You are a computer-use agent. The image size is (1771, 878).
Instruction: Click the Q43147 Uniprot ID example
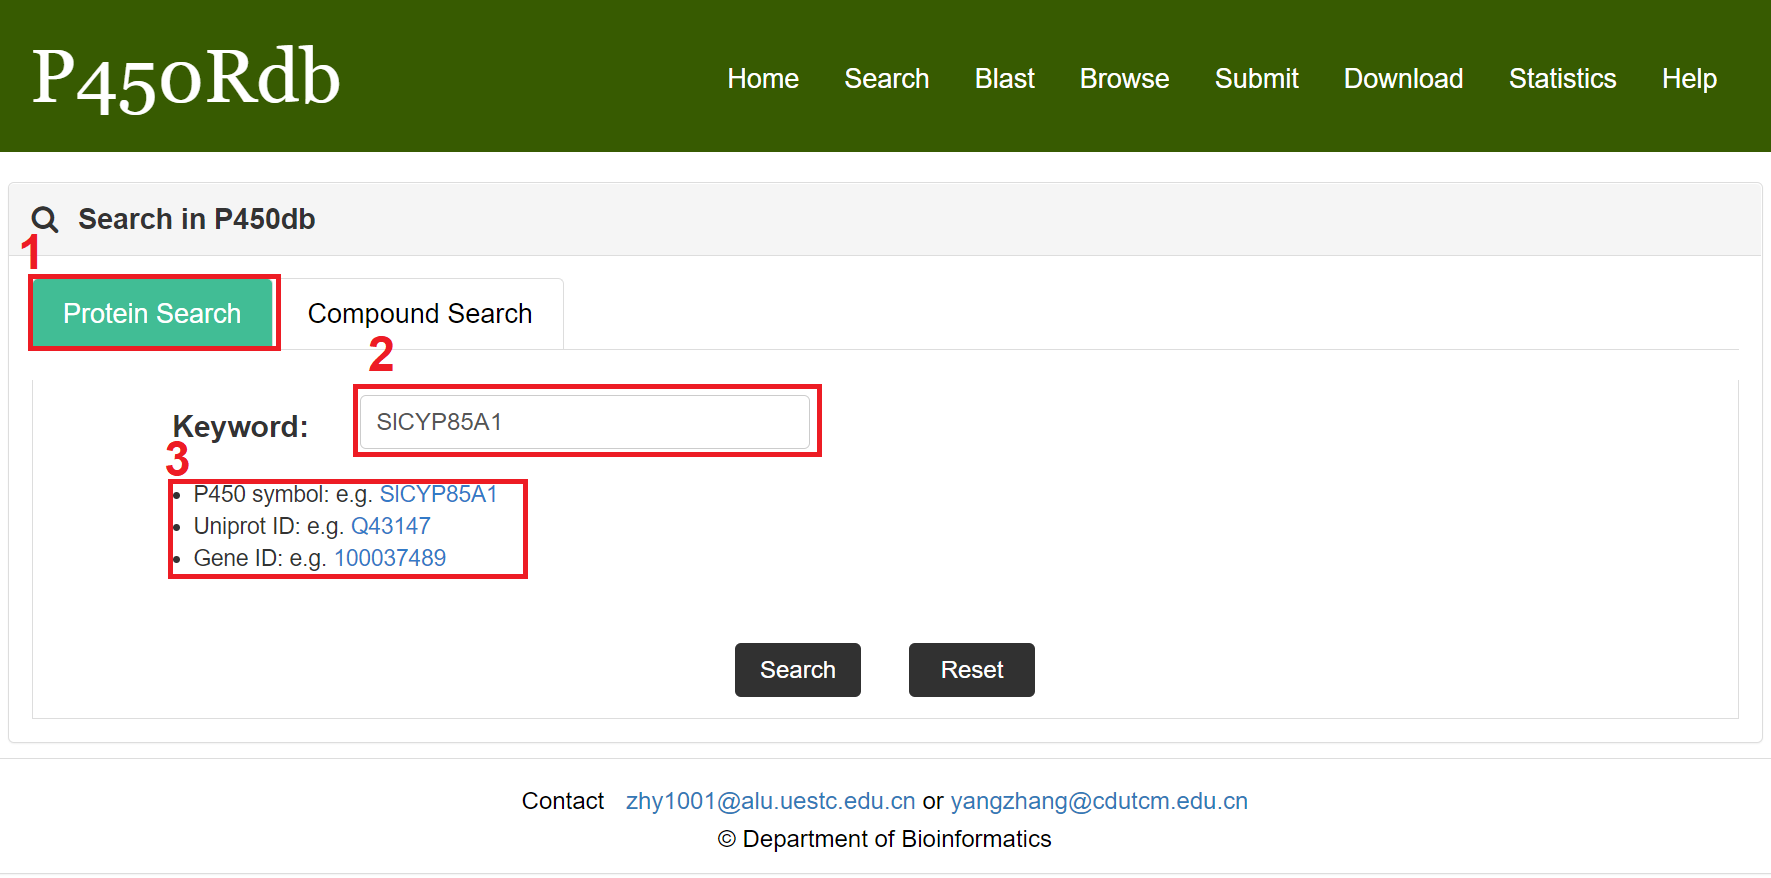pos(390,526)
